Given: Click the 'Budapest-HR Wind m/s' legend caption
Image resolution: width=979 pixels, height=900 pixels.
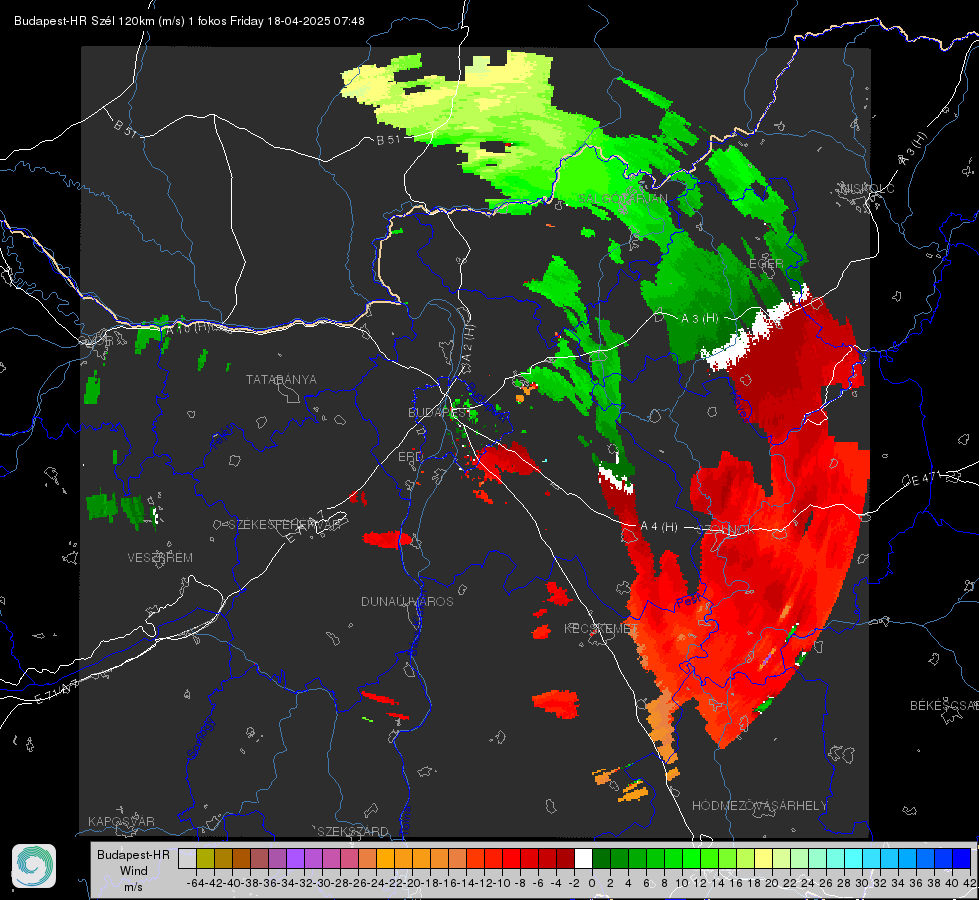Looking at the screenshot, I should click(133, 871).
